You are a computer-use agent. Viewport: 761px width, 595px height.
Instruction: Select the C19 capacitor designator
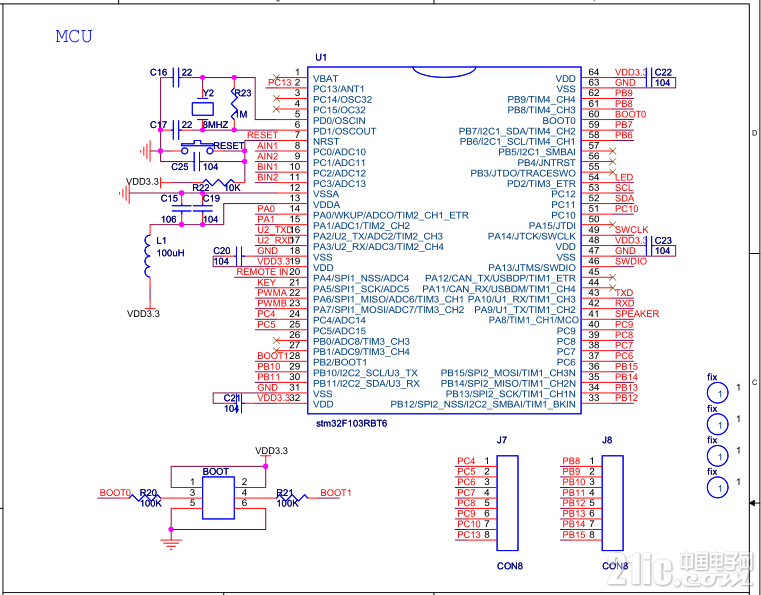[211, 198]
